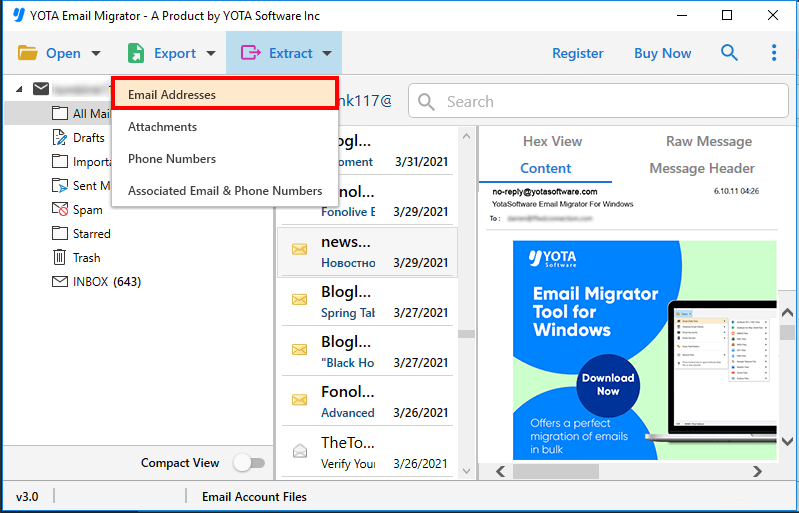
Task: Click the Open folder icon
Action: pyautogui.click(x=28, y=53)
